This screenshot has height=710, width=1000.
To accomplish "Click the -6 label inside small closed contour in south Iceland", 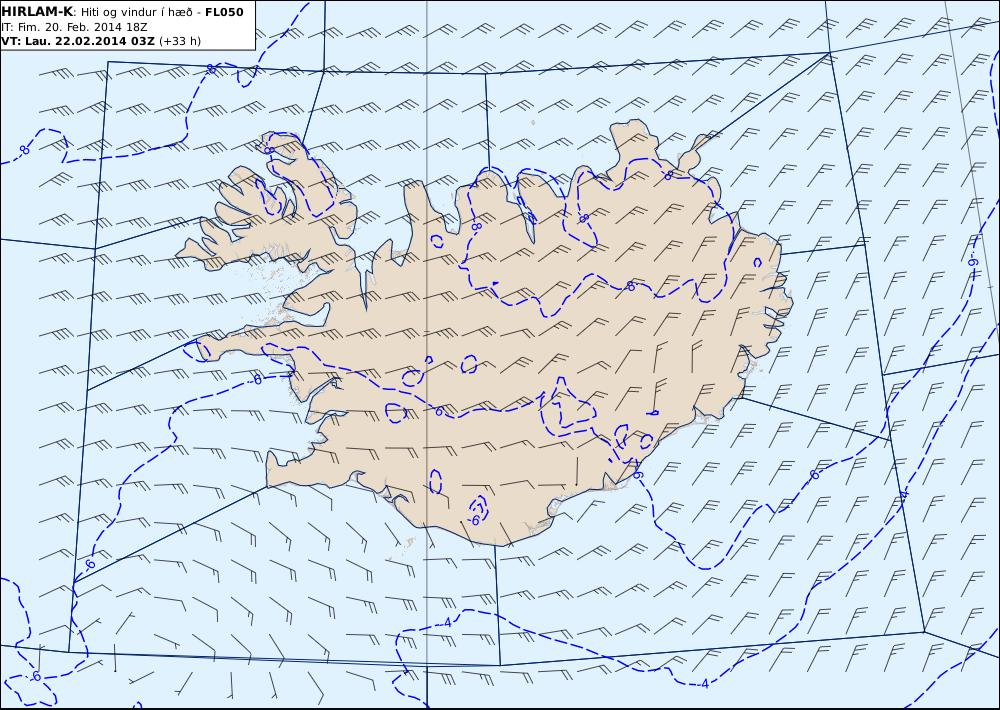I will point(473,520).
